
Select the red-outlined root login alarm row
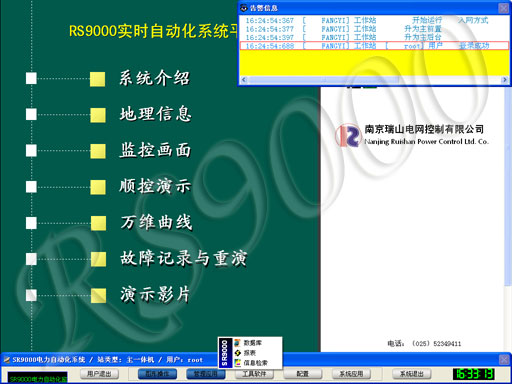pos(374,46)
